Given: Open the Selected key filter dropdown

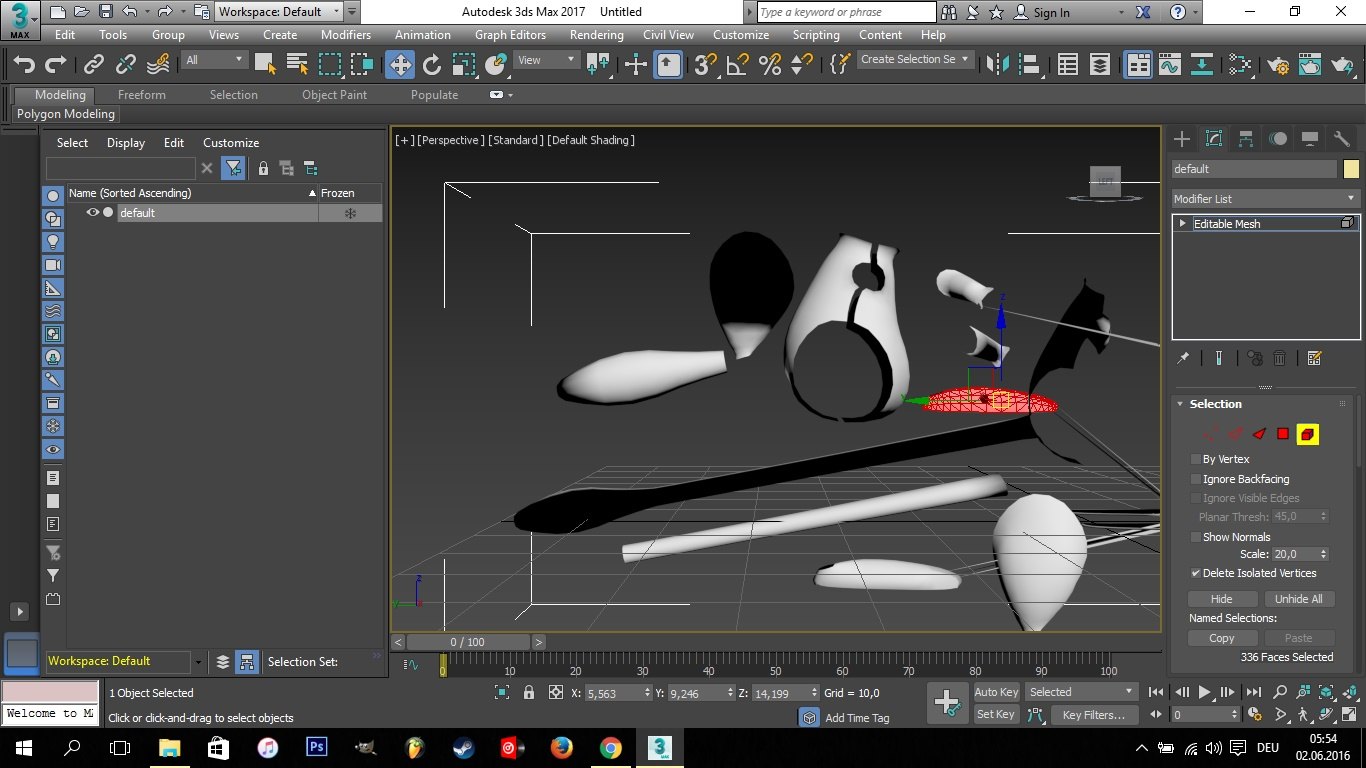Looking at the screenshot, I should tap(1081, 692).
